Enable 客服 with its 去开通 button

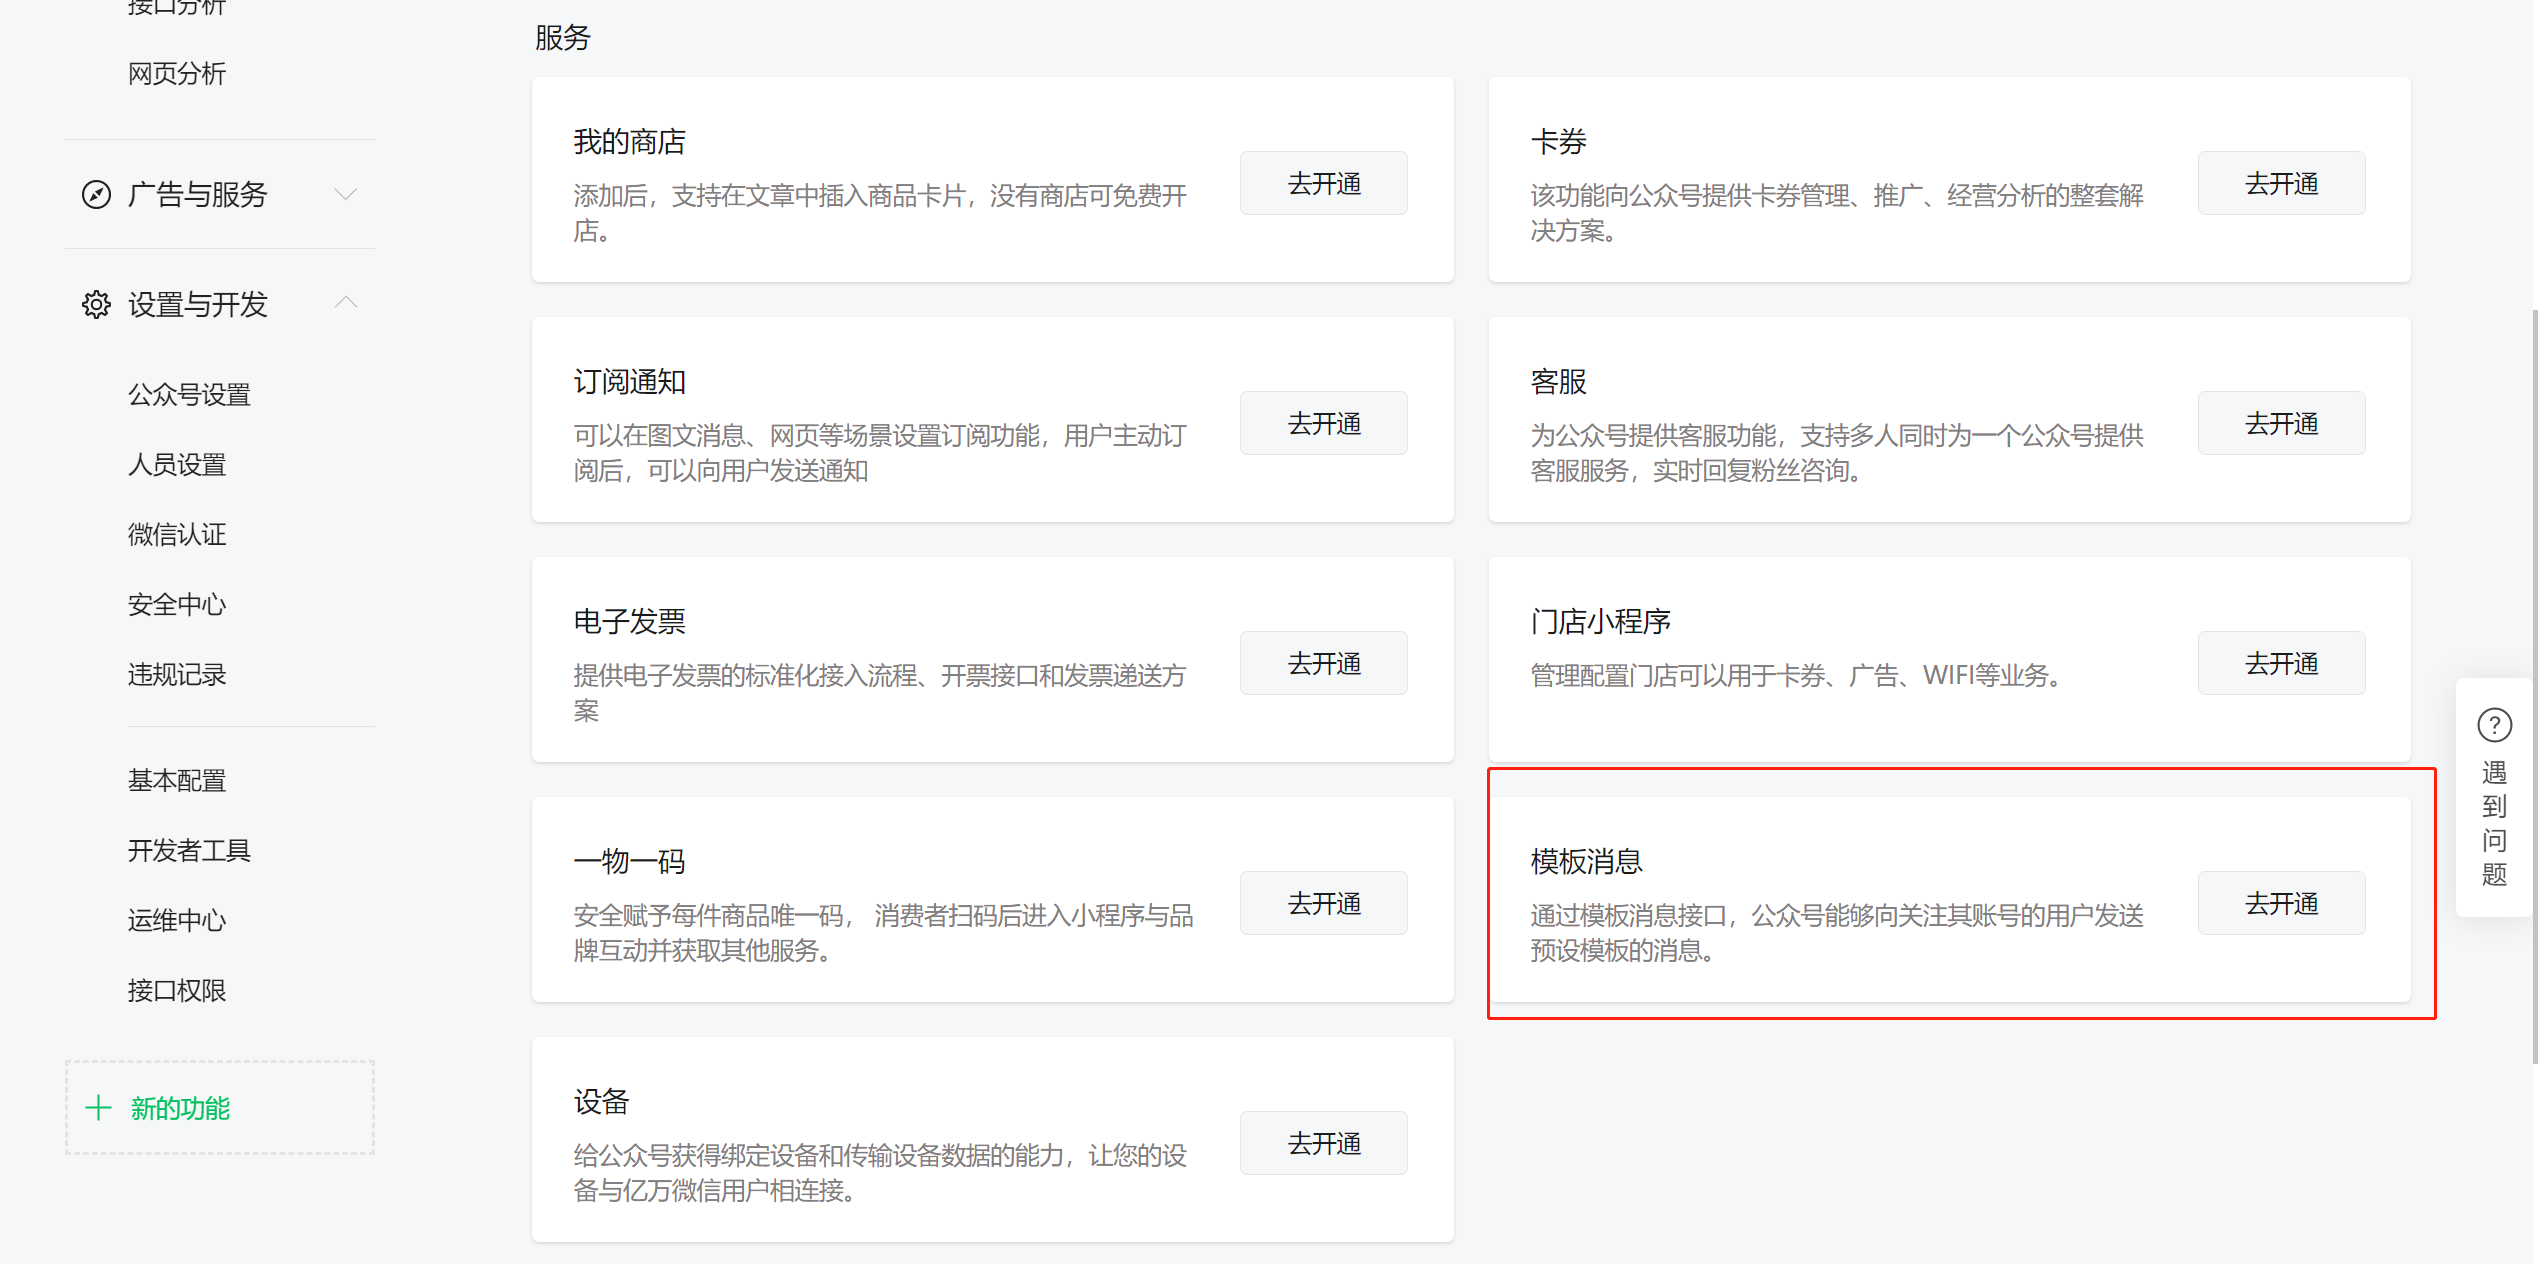point(2281,424)
